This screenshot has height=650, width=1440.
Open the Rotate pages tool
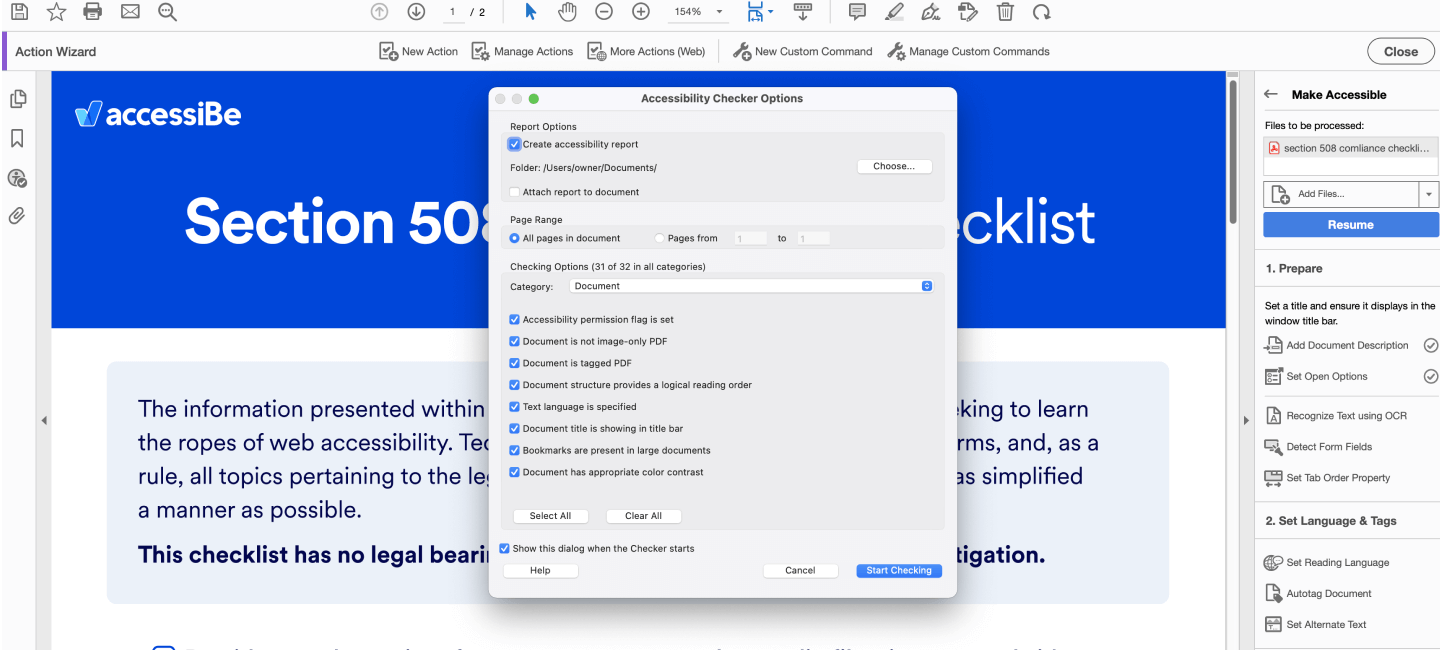[x=1042, y=12]
